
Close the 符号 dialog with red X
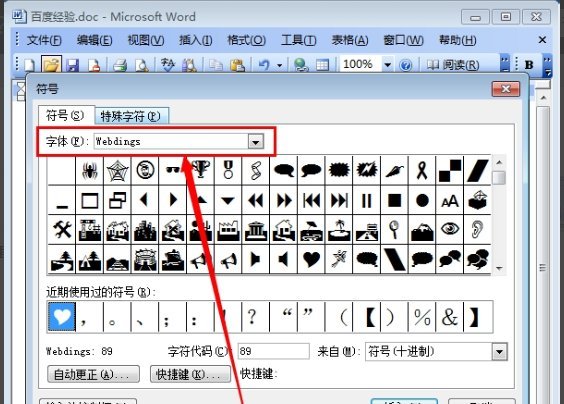(x=506, y=88)
